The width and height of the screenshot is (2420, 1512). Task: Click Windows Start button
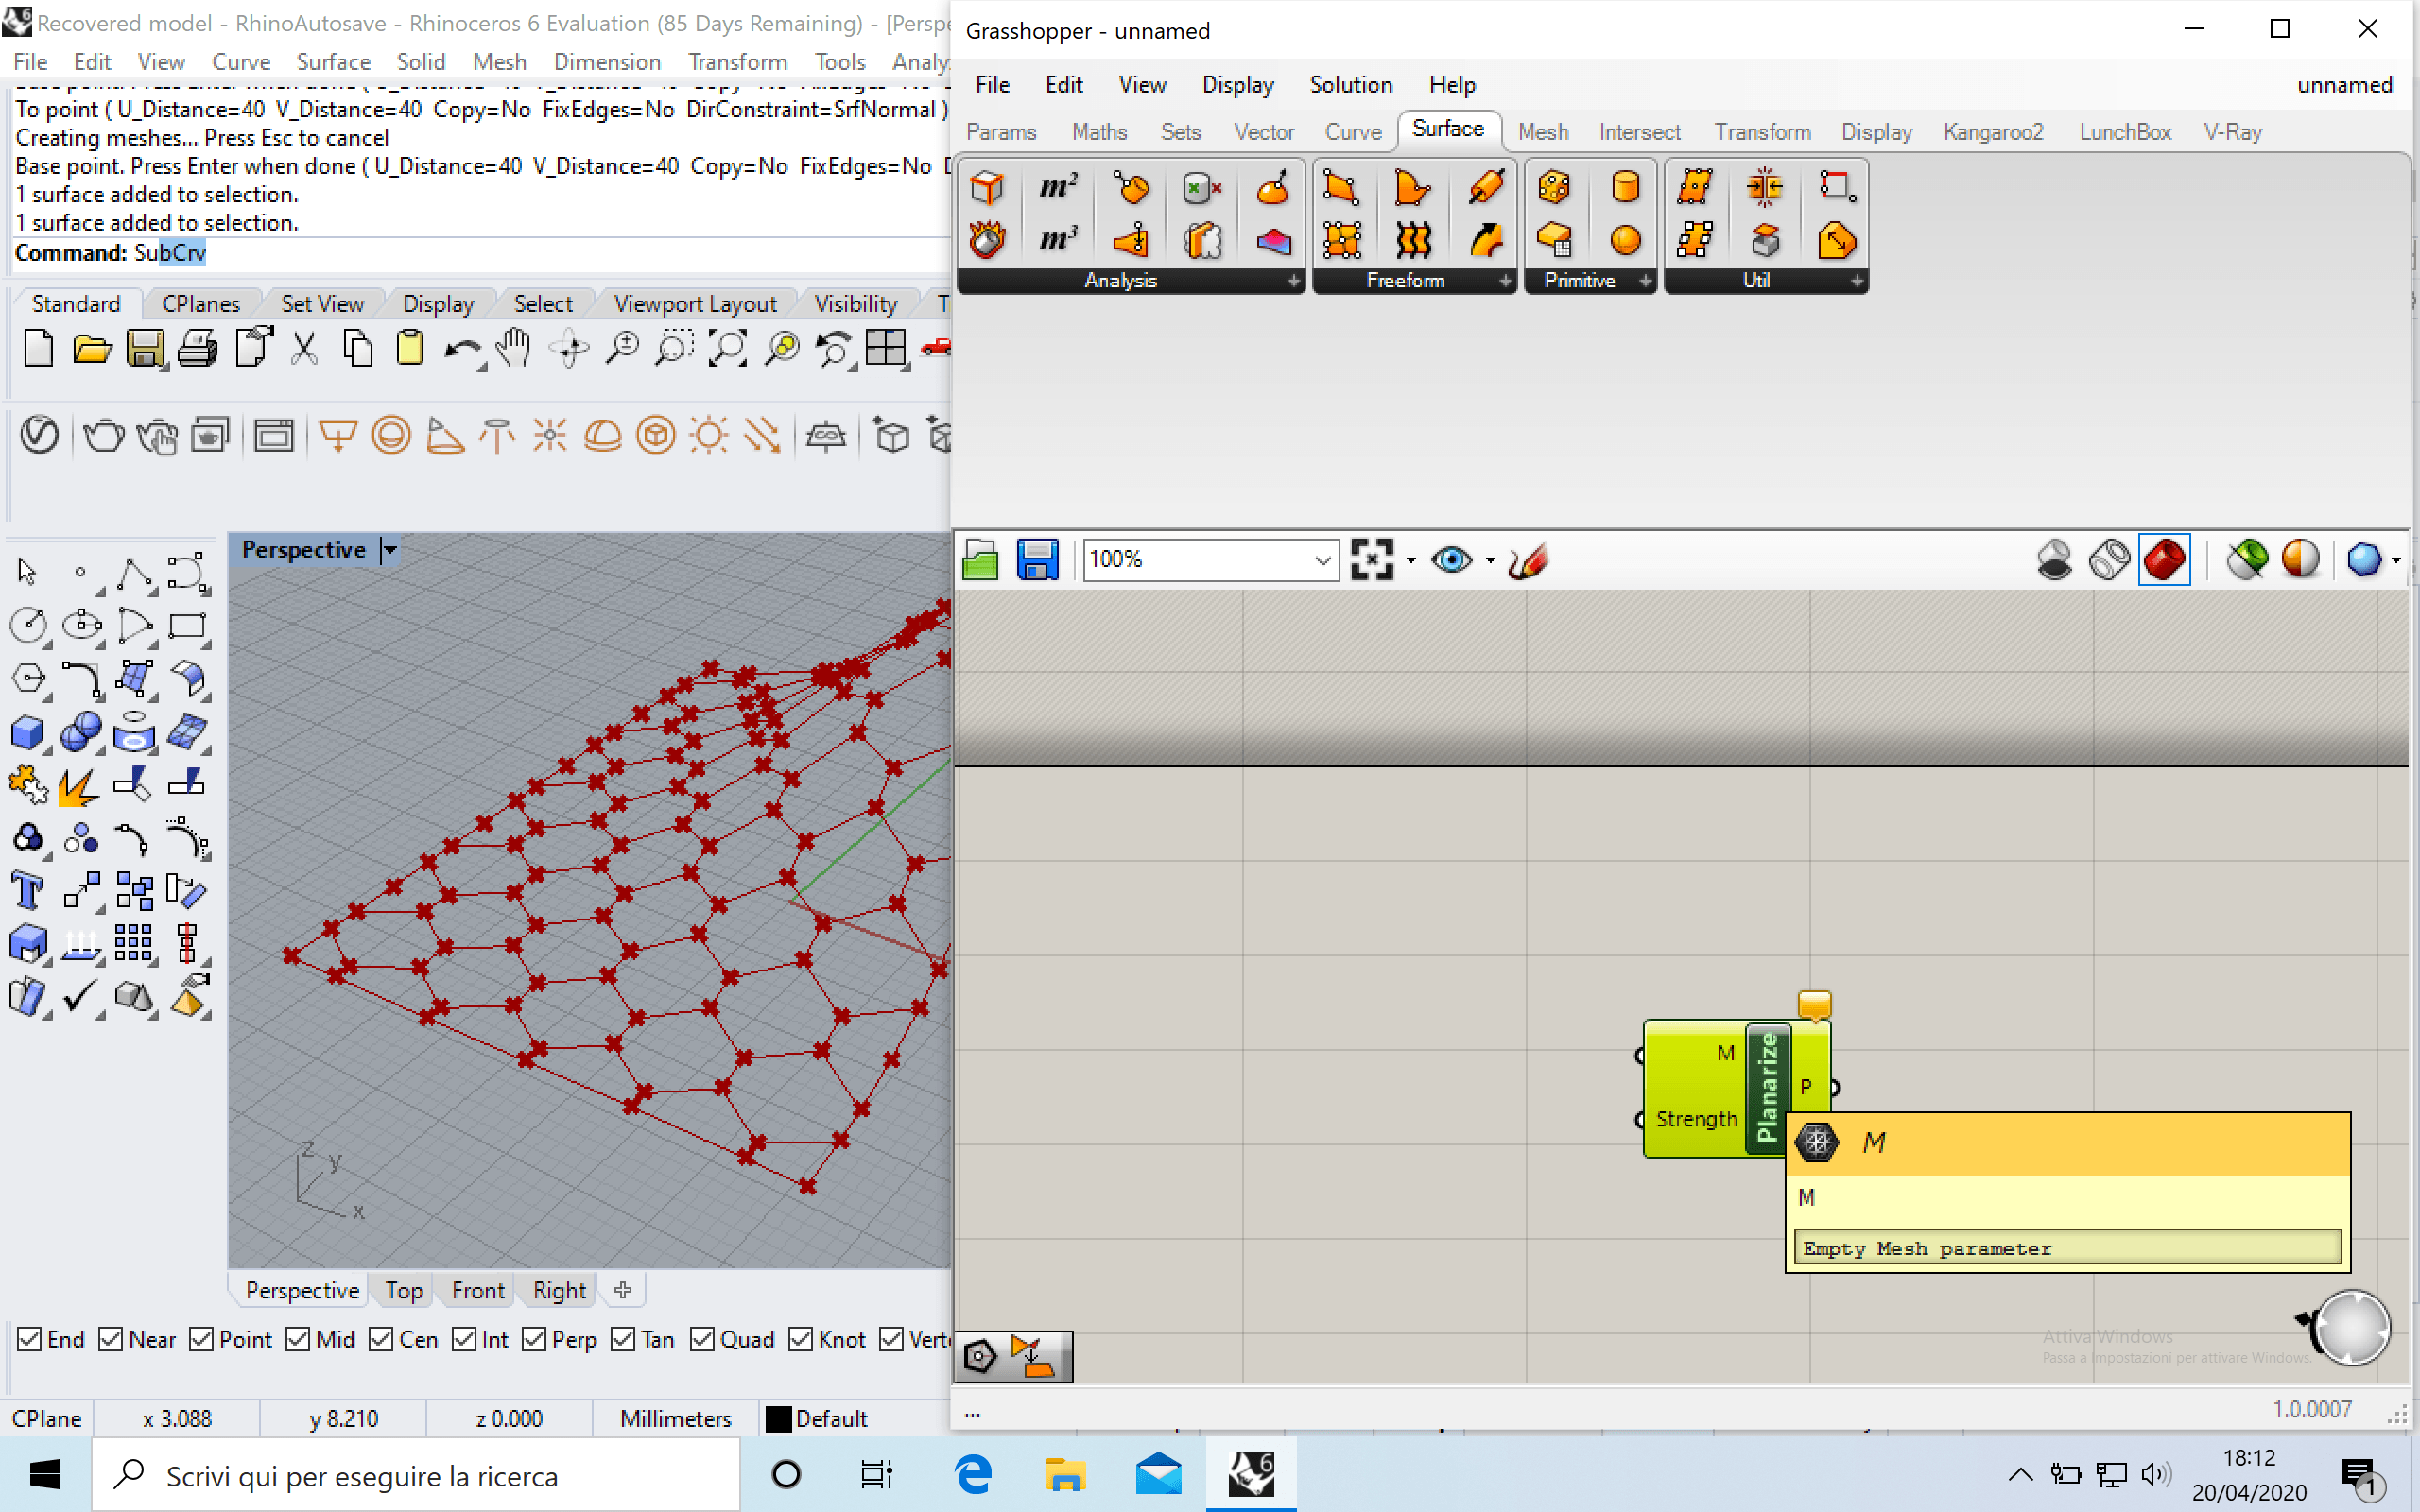click(45, 1475)
